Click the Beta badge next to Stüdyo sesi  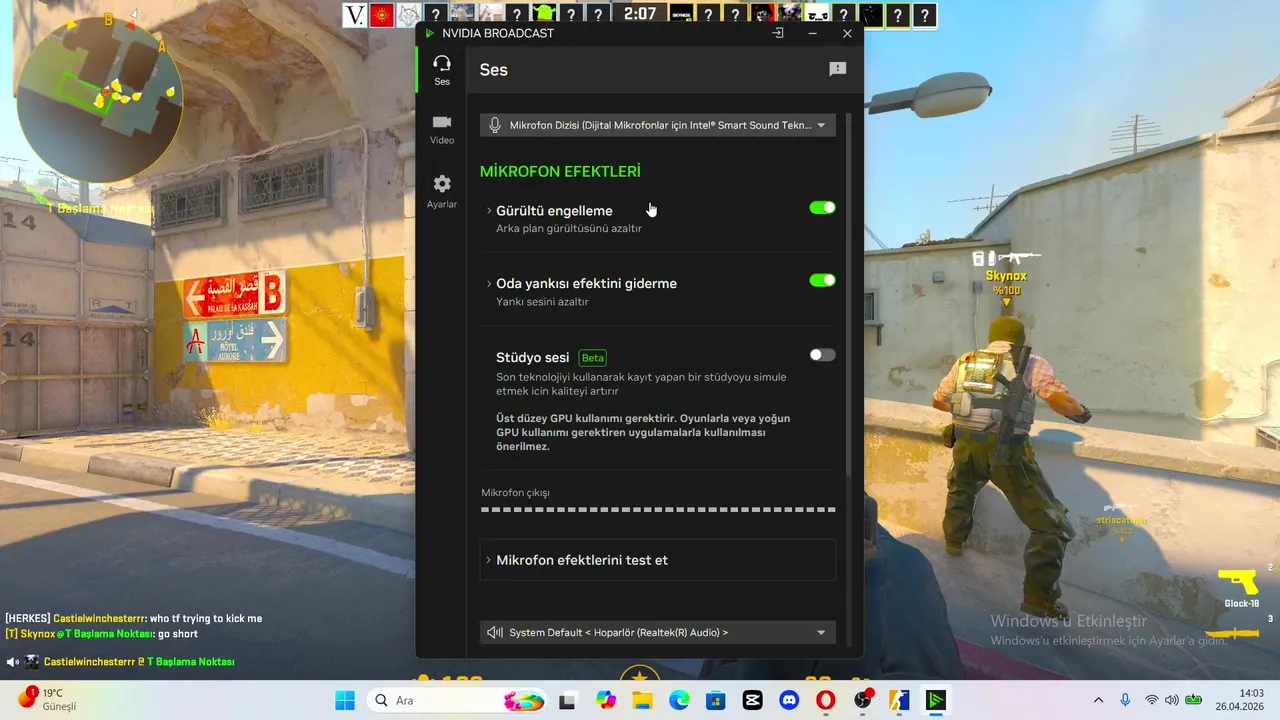click(593, 358)
